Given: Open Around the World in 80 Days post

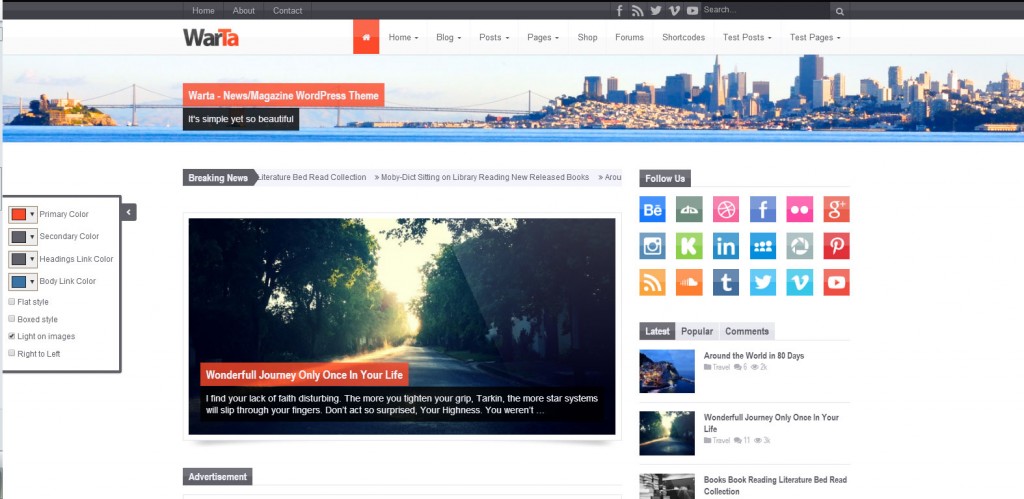Looking at the screenshot, I should [x=754, y=356].
